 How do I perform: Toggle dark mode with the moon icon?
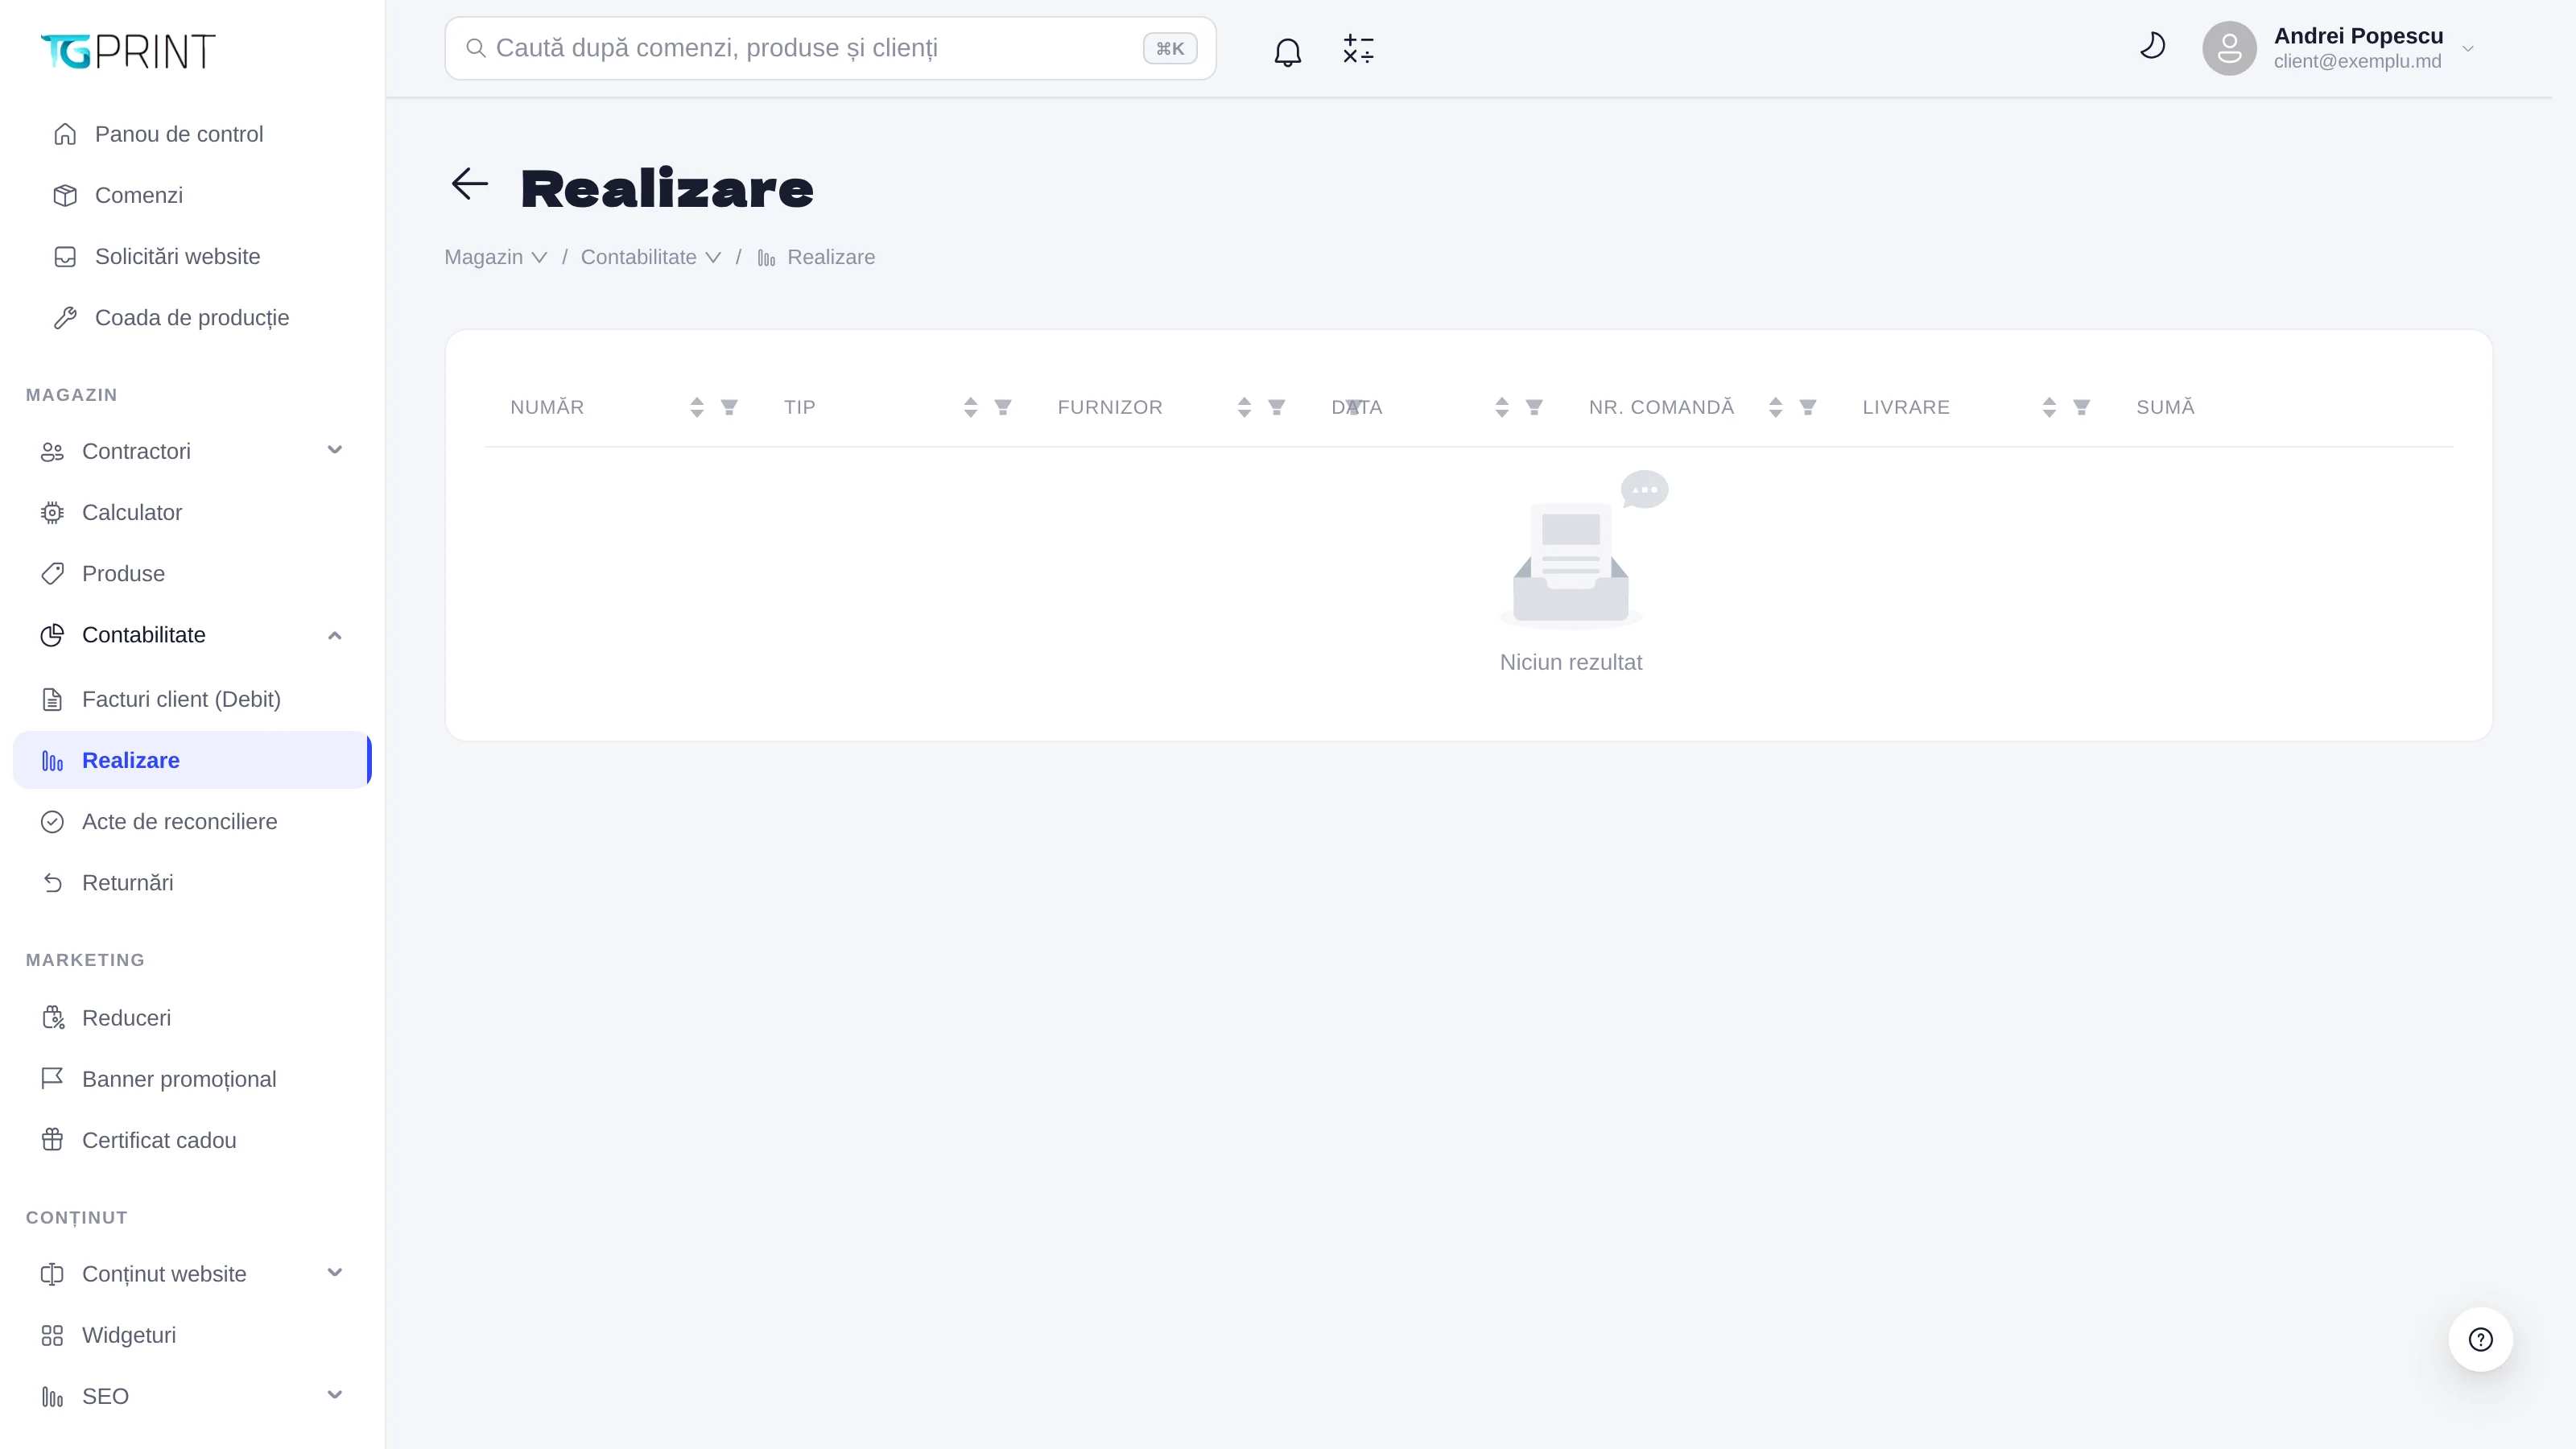(2152, 46)
